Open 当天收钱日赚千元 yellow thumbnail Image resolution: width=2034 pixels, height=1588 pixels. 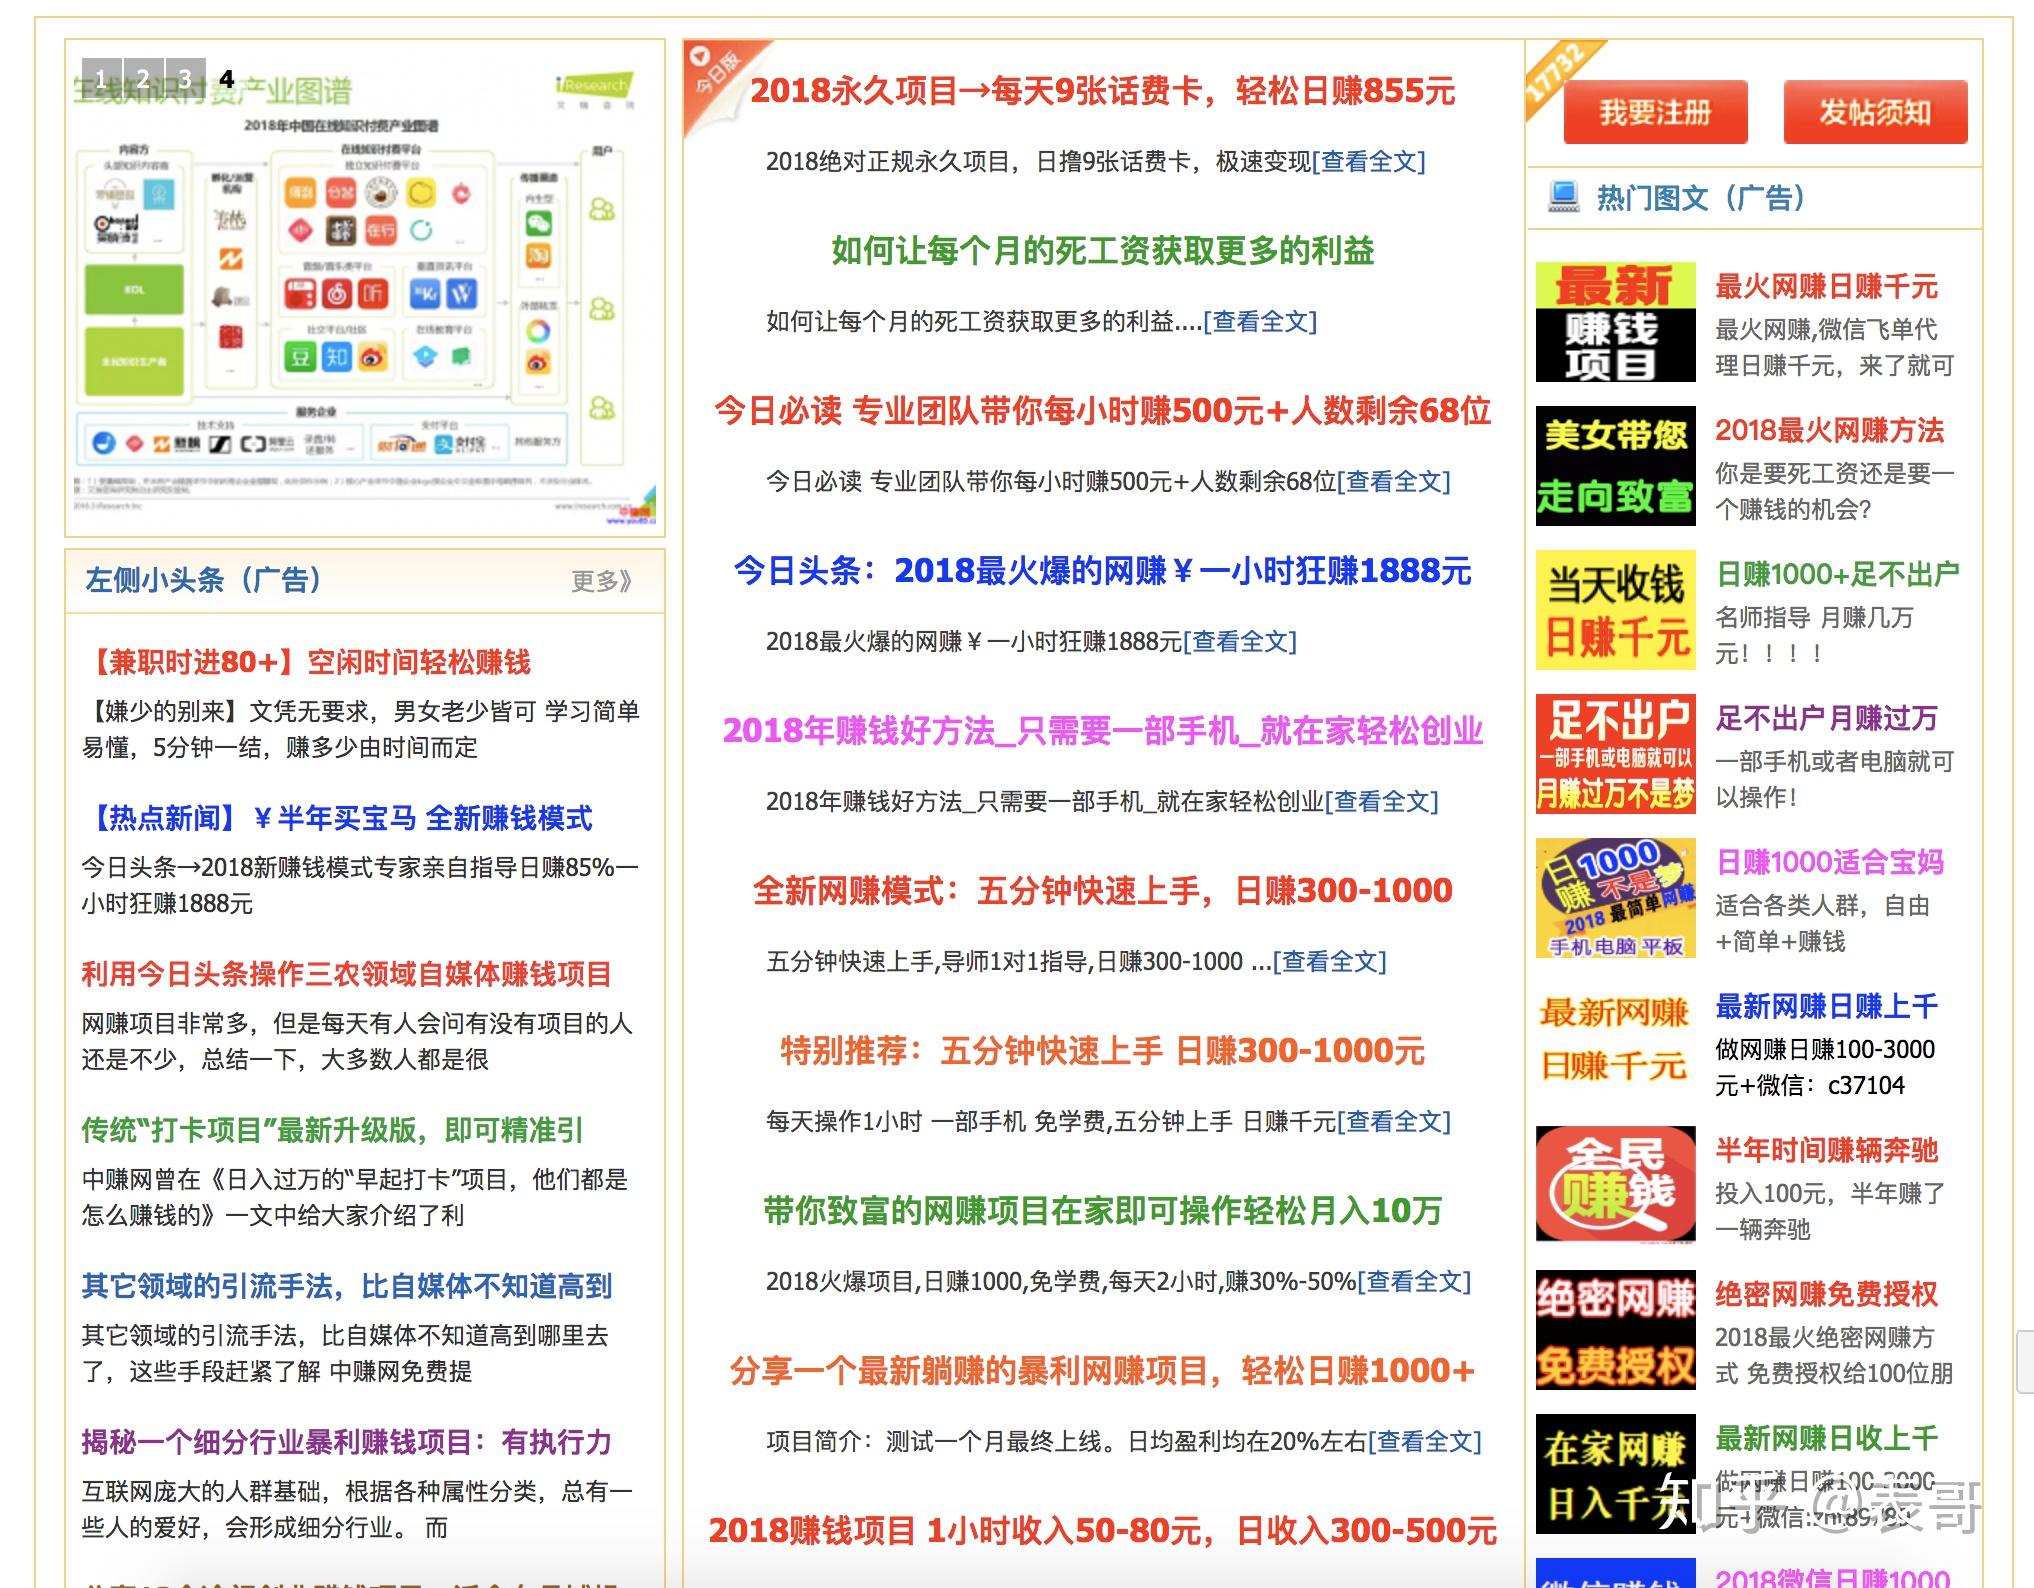(1615, 610)
